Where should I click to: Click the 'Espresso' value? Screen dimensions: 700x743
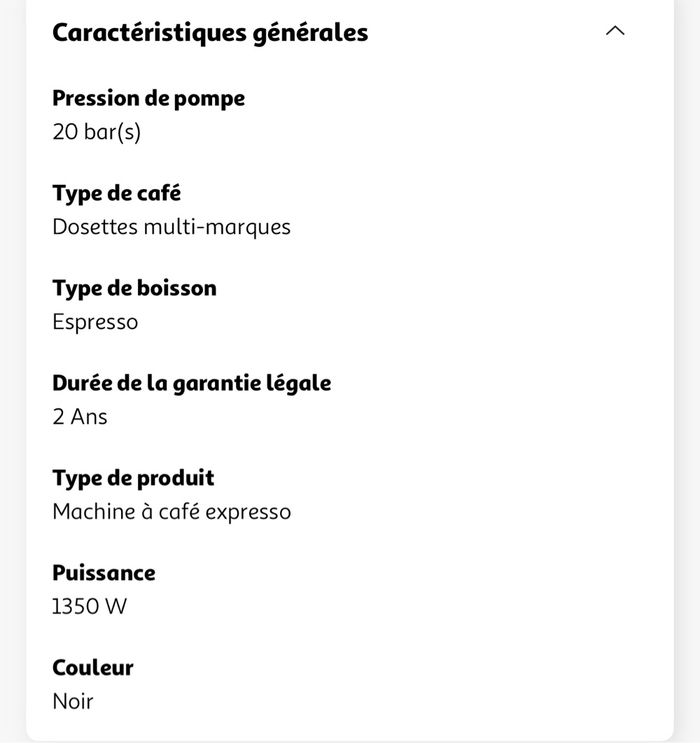pos(95,321)
